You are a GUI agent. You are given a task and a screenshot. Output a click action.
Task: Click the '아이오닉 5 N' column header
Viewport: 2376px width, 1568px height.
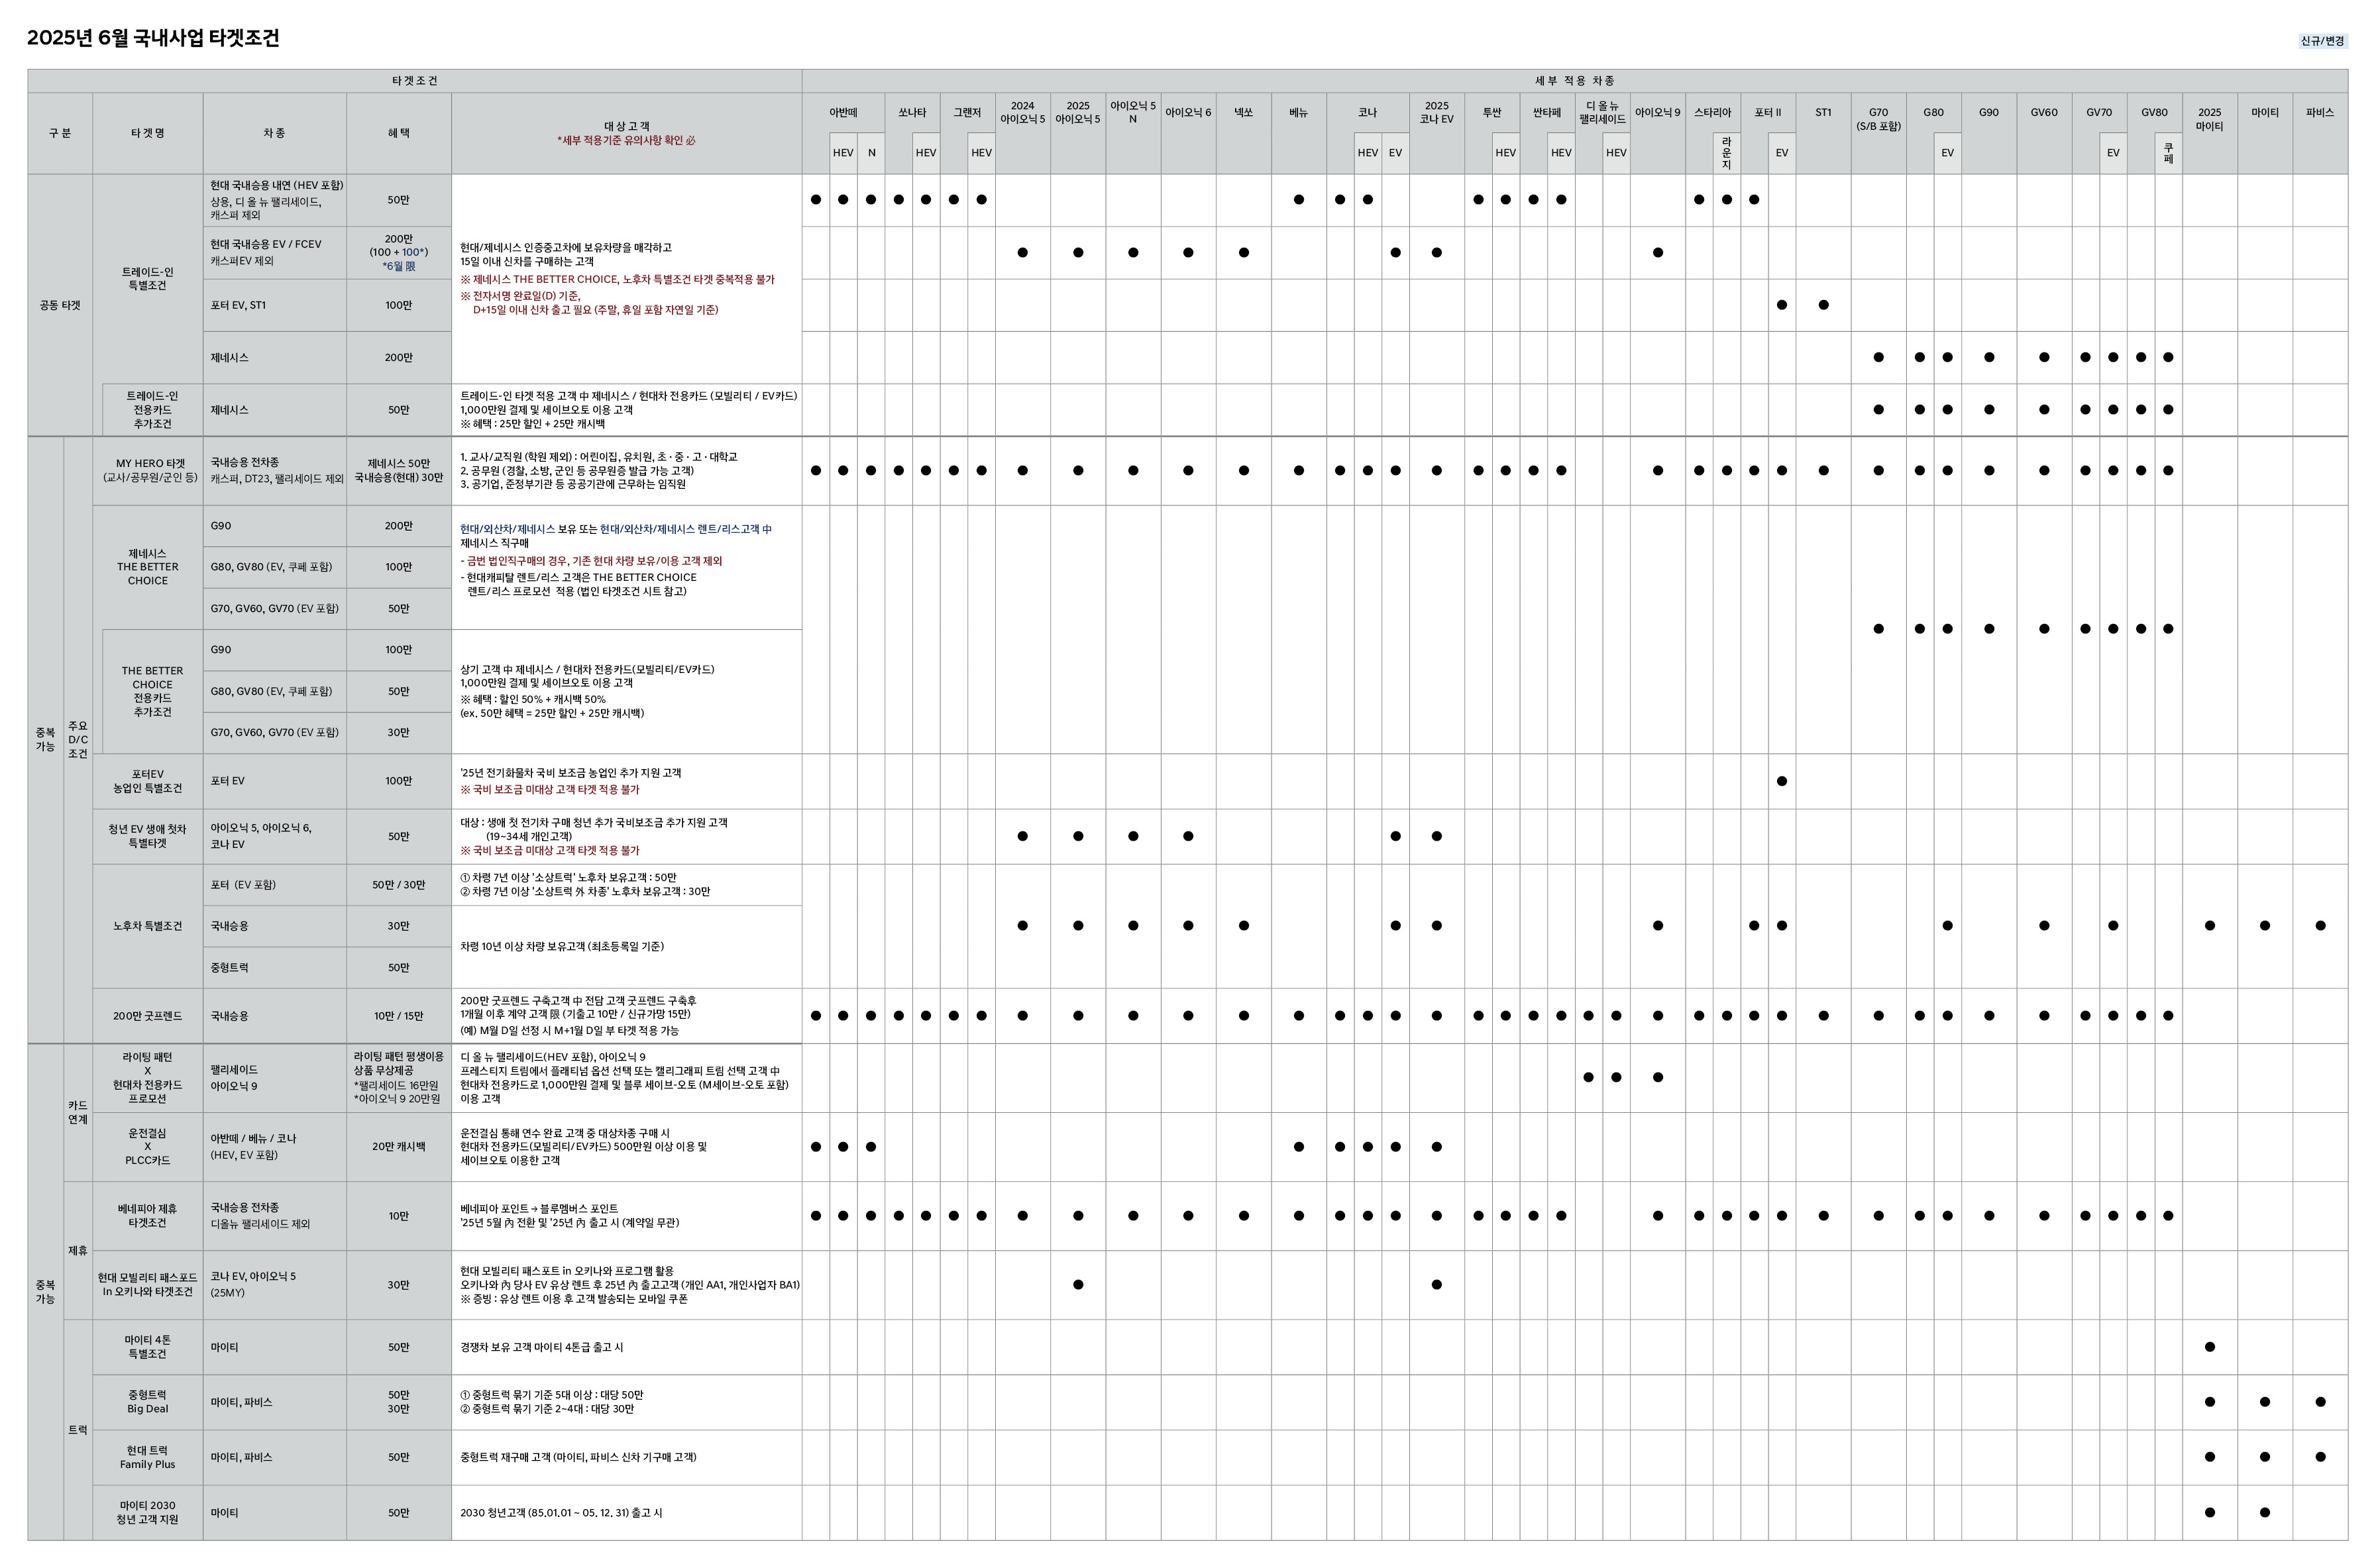1133,113
